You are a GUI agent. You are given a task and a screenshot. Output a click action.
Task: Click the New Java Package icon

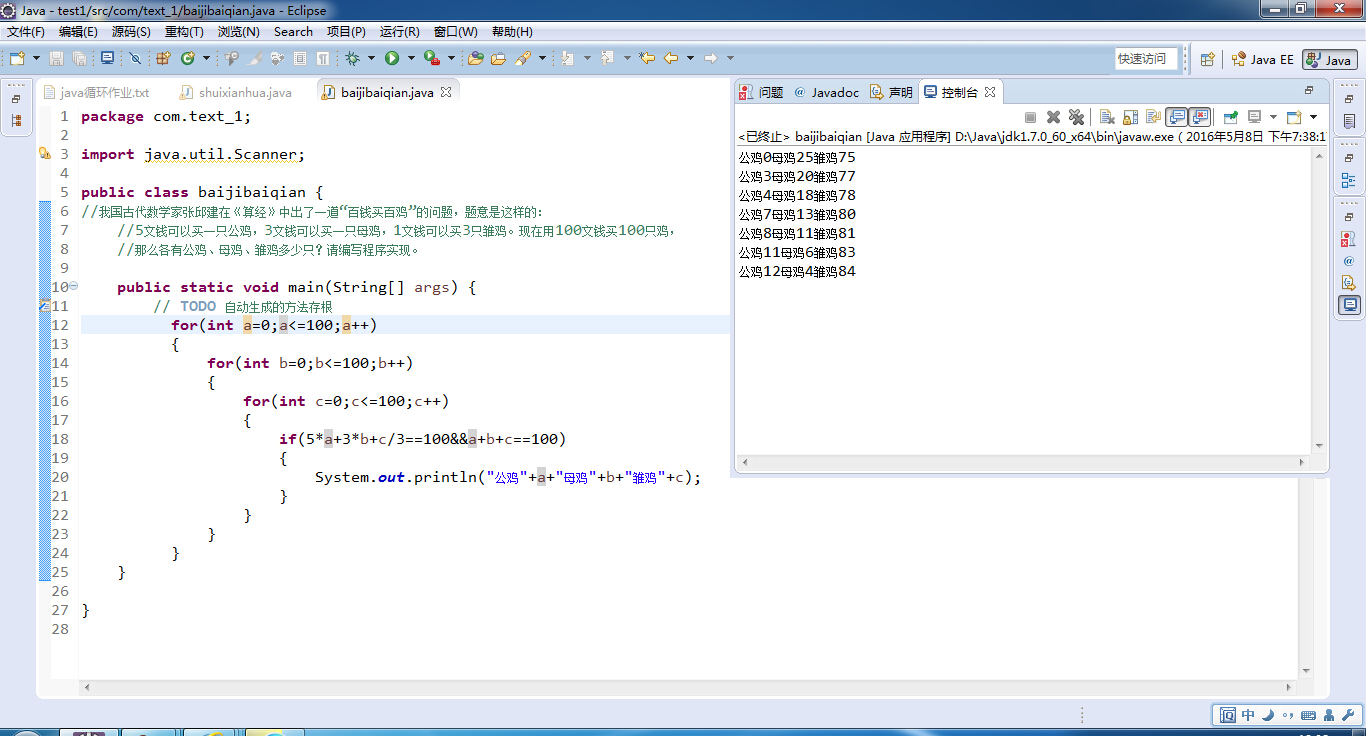pos(163,58)
